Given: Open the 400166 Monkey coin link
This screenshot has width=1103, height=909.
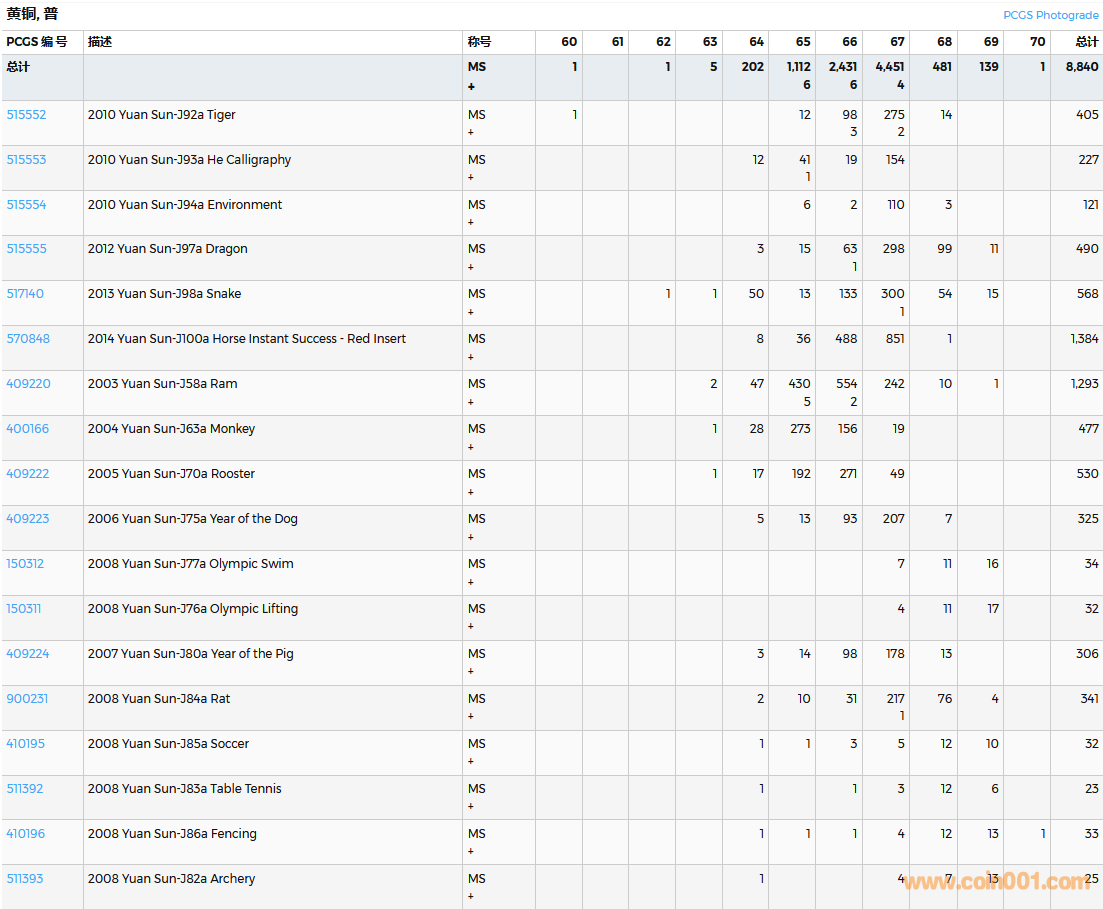Looking at the screenshot, I should 27,429.
